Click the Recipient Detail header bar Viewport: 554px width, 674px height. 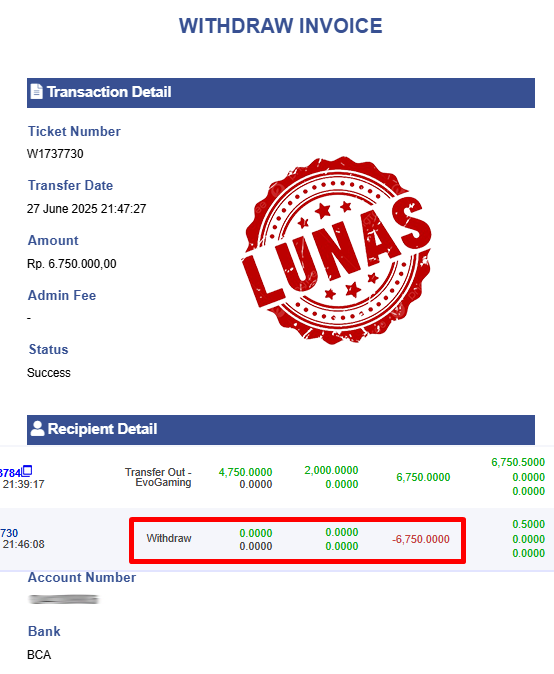(281, 429)
